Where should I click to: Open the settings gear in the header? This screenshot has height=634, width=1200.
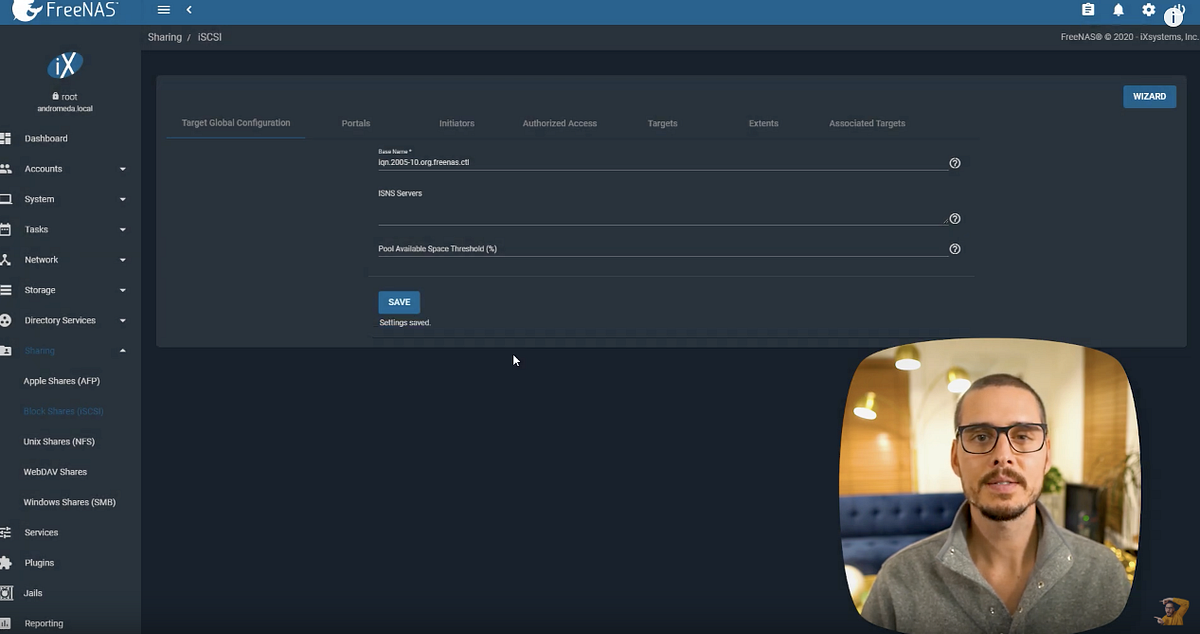[1148, 10]
